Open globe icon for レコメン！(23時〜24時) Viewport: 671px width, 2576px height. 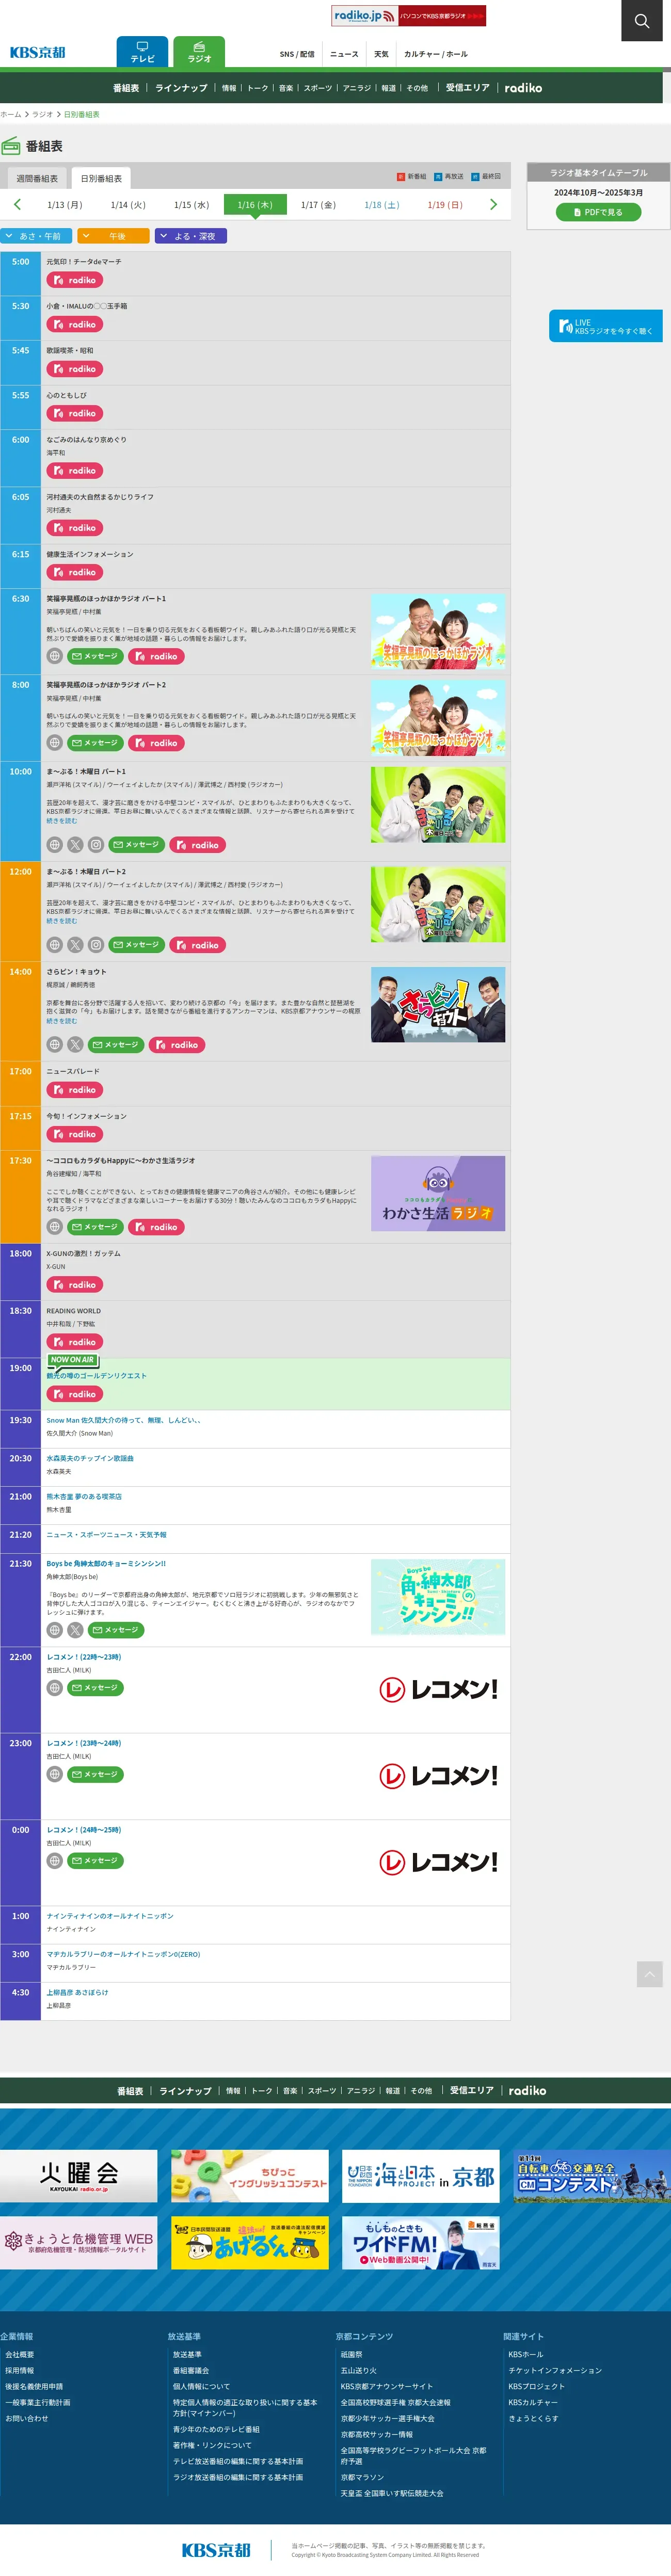(x=55, y=1774)
